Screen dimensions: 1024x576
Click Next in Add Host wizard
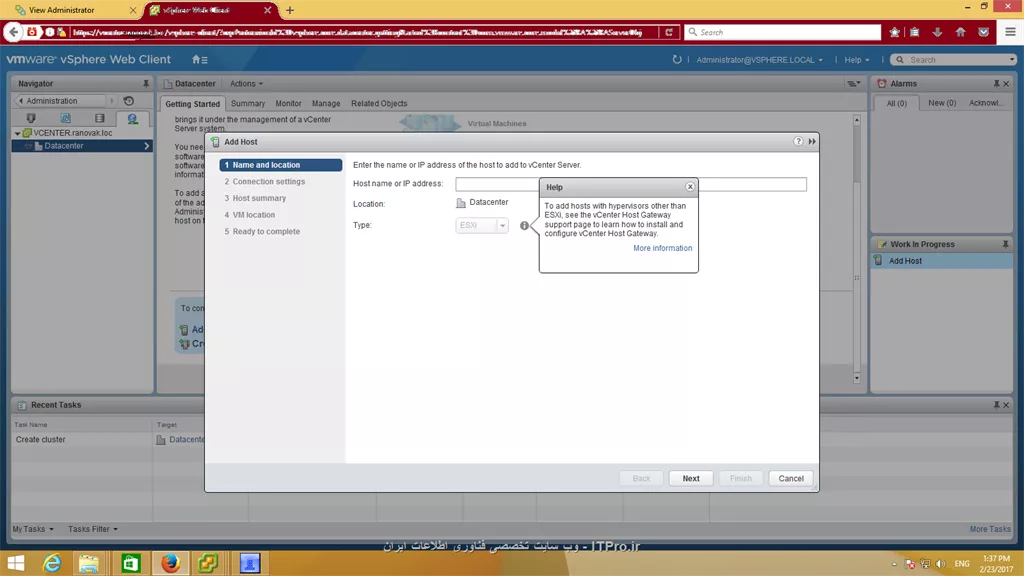[x=691, y=478]
